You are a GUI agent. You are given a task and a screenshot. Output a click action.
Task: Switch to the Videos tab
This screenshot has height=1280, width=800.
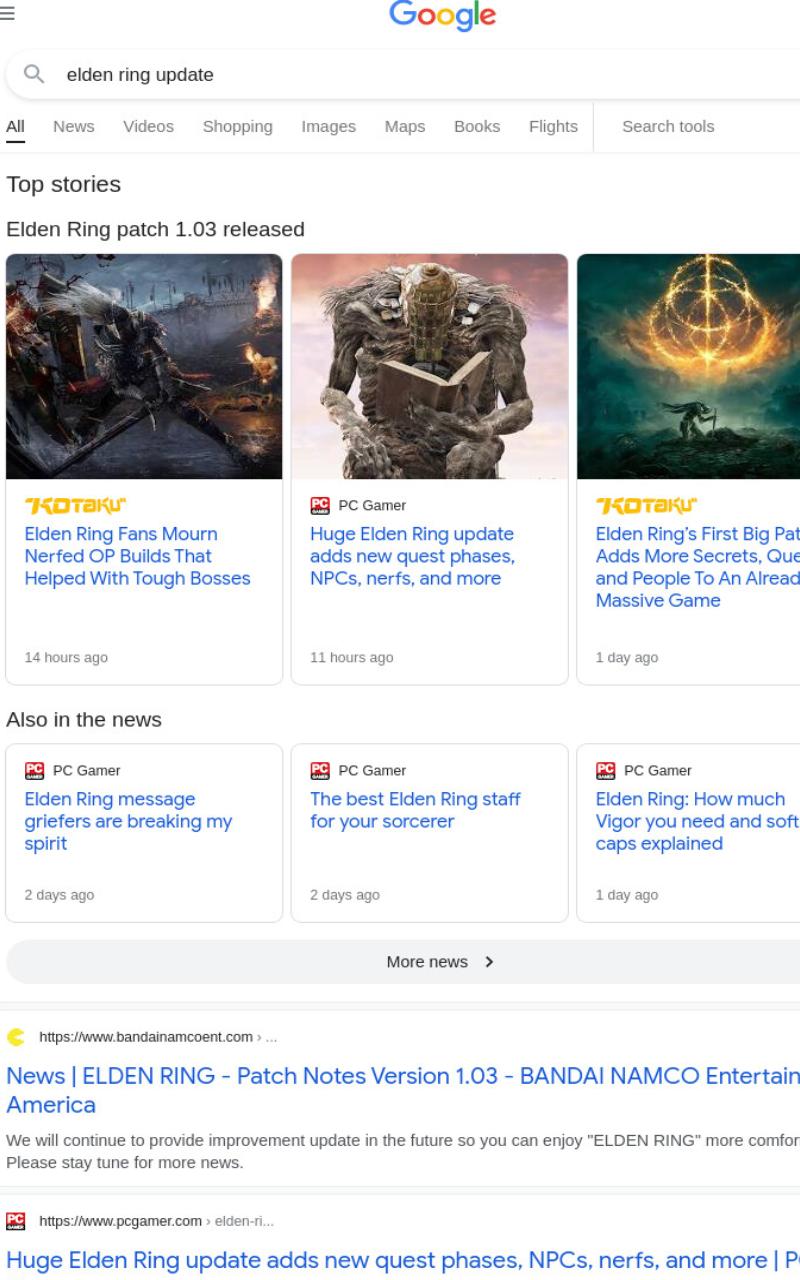click(148, 126)
